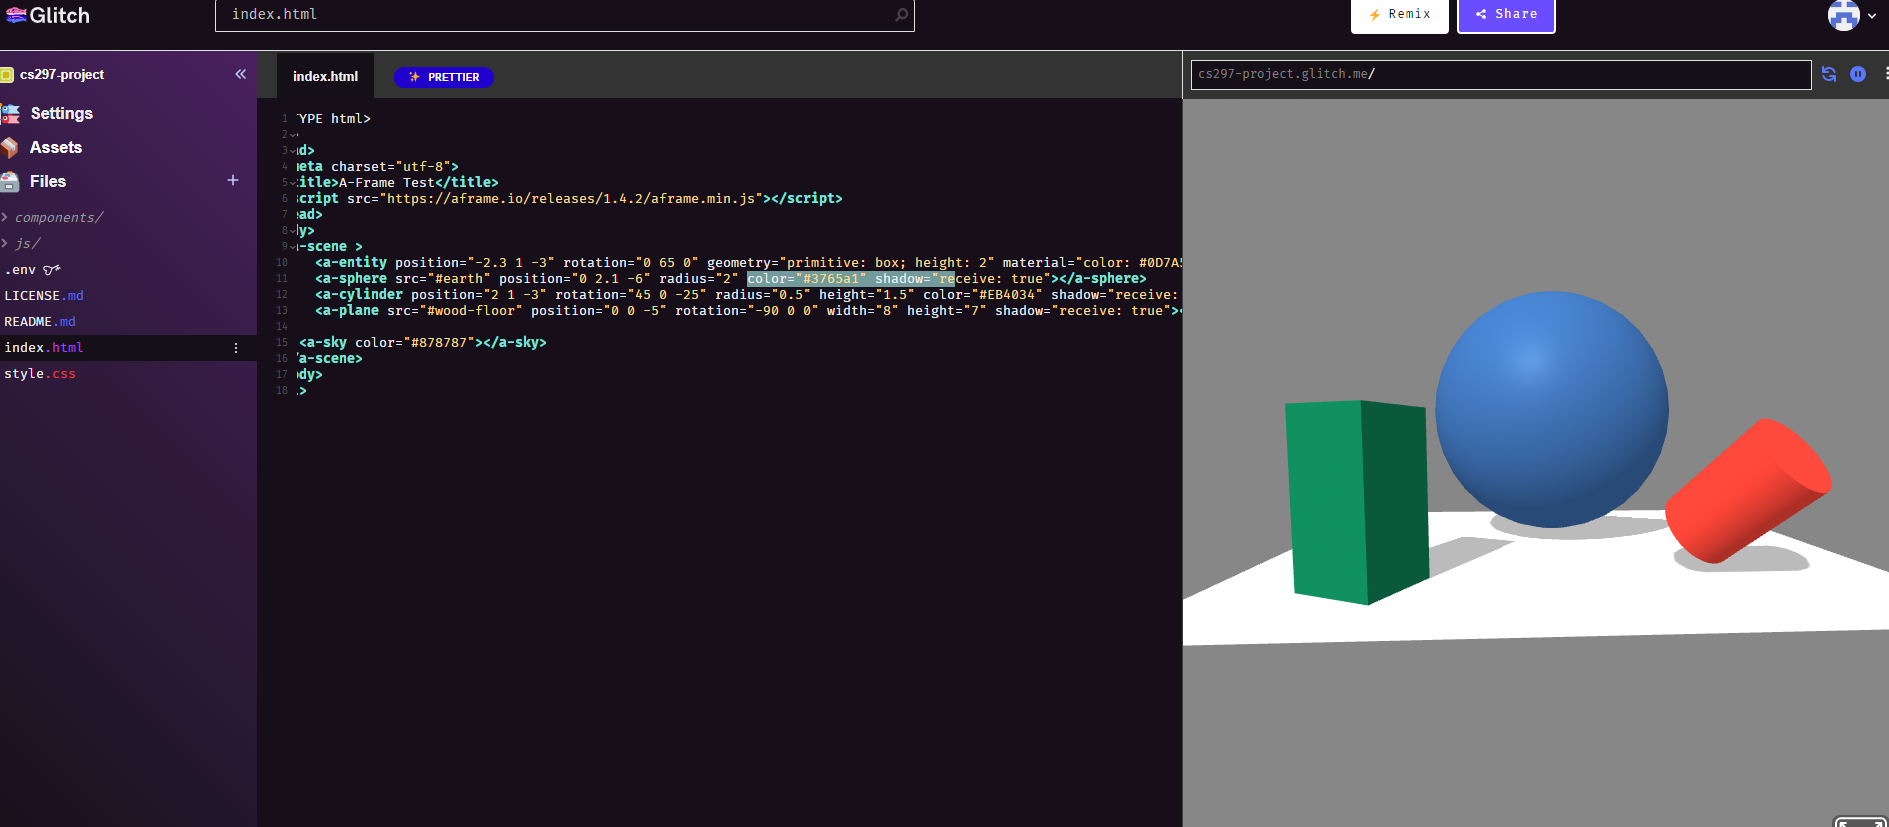The image size is (1889, 827).
Task: Pause the preview with pause icon
Action: [x=1858, y=74]
